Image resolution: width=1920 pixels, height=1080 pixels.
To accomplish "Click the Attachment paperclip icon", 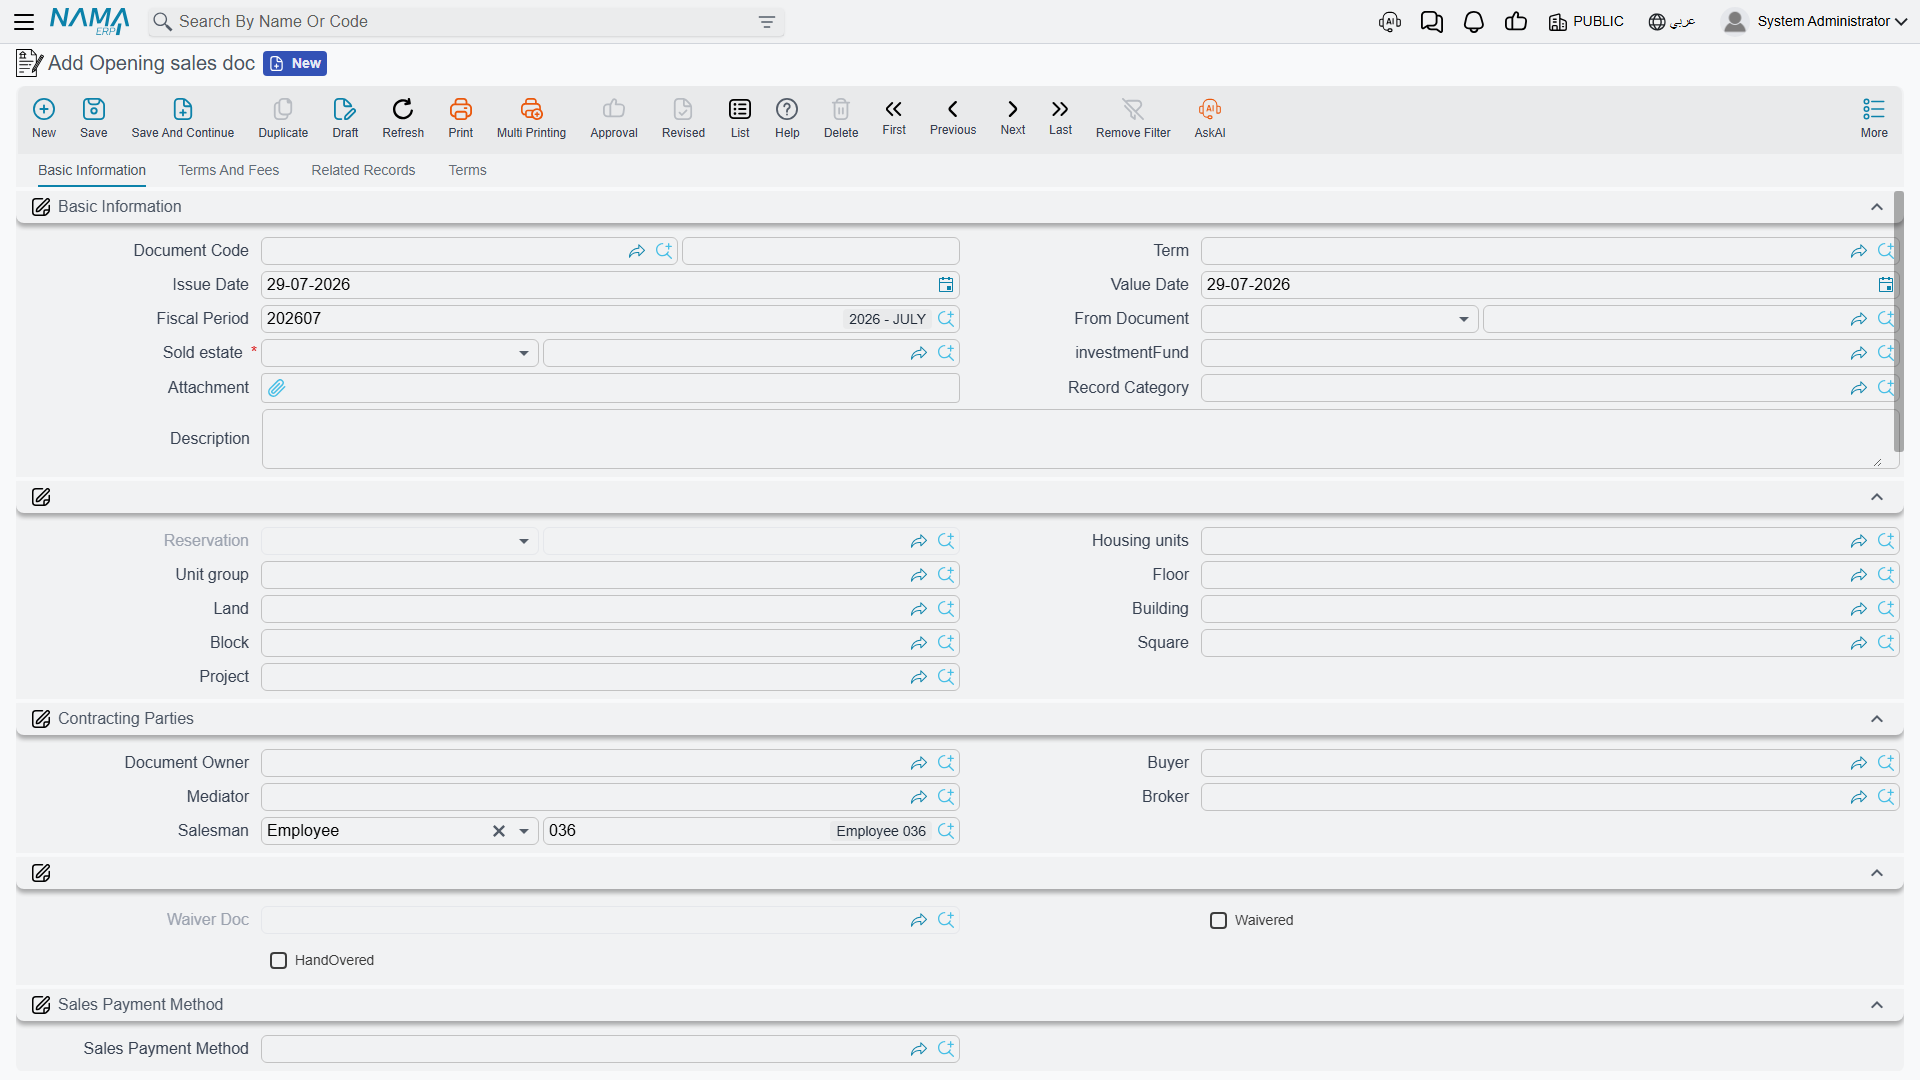I will [x=277, y=388].
